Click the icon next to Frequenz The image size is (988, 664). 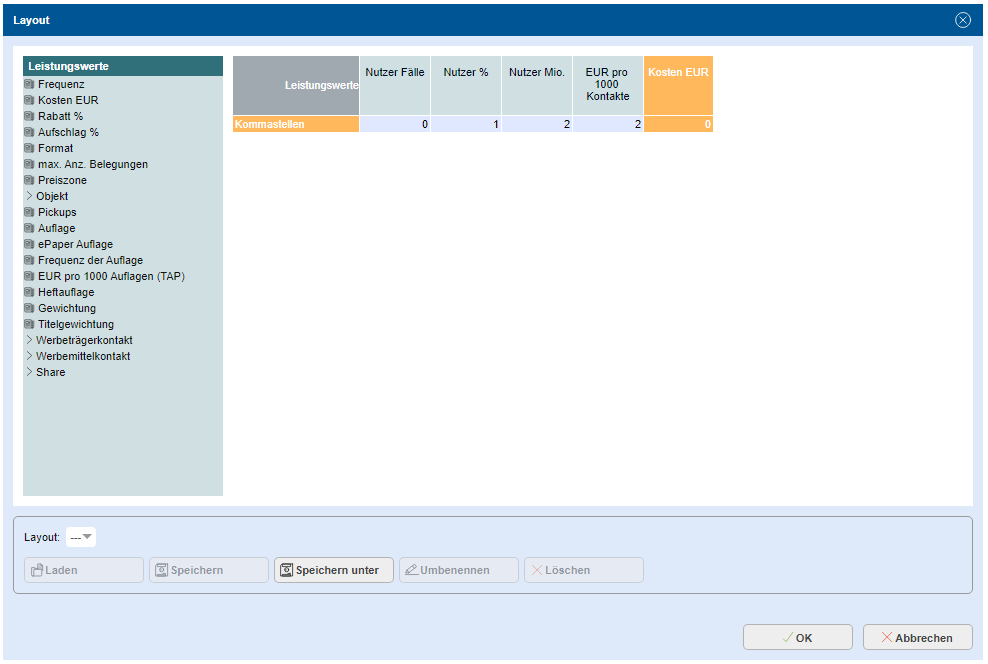[29, 85]
